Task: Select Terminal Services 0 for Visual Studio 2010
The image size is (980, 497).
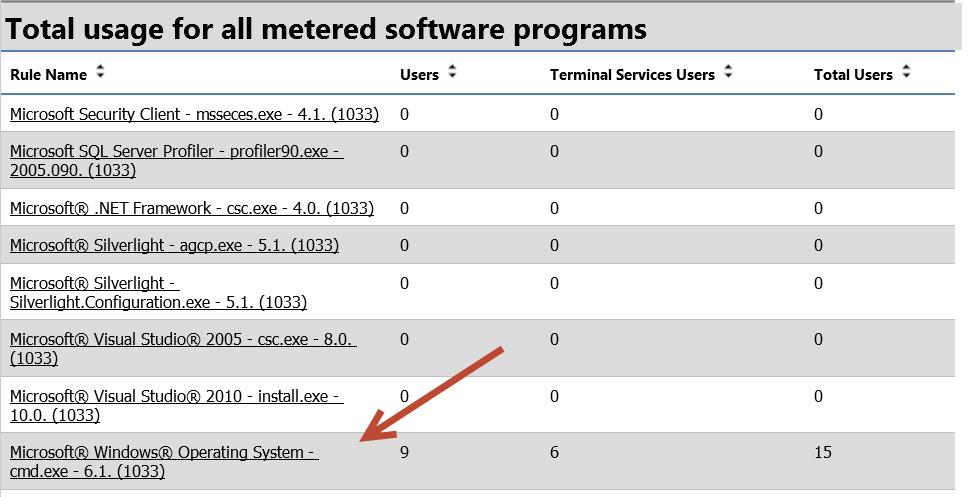Action: point(554,396)
